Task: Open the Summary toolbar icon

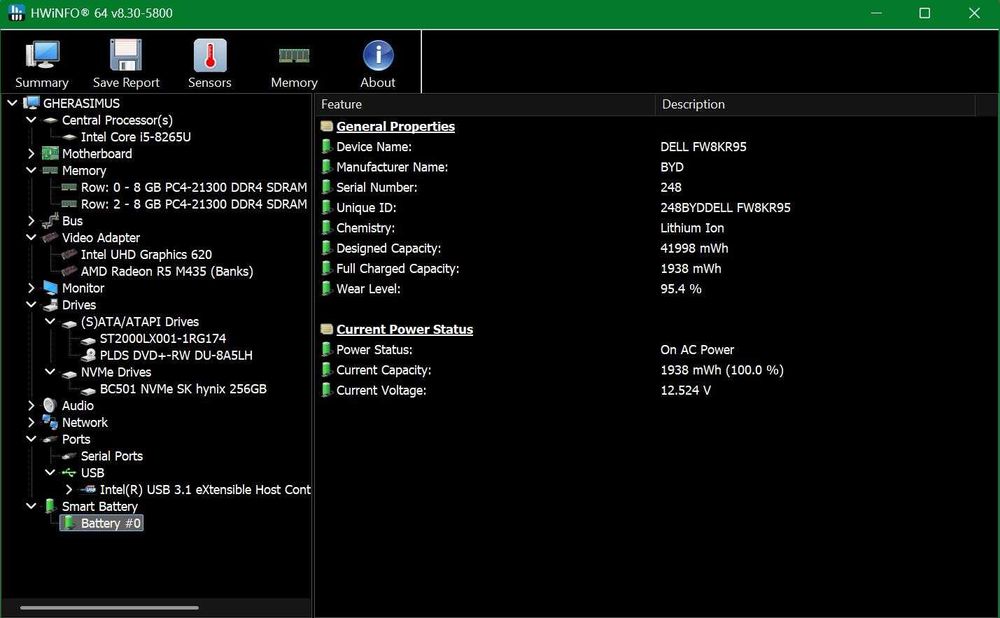Action: (42, 55)
